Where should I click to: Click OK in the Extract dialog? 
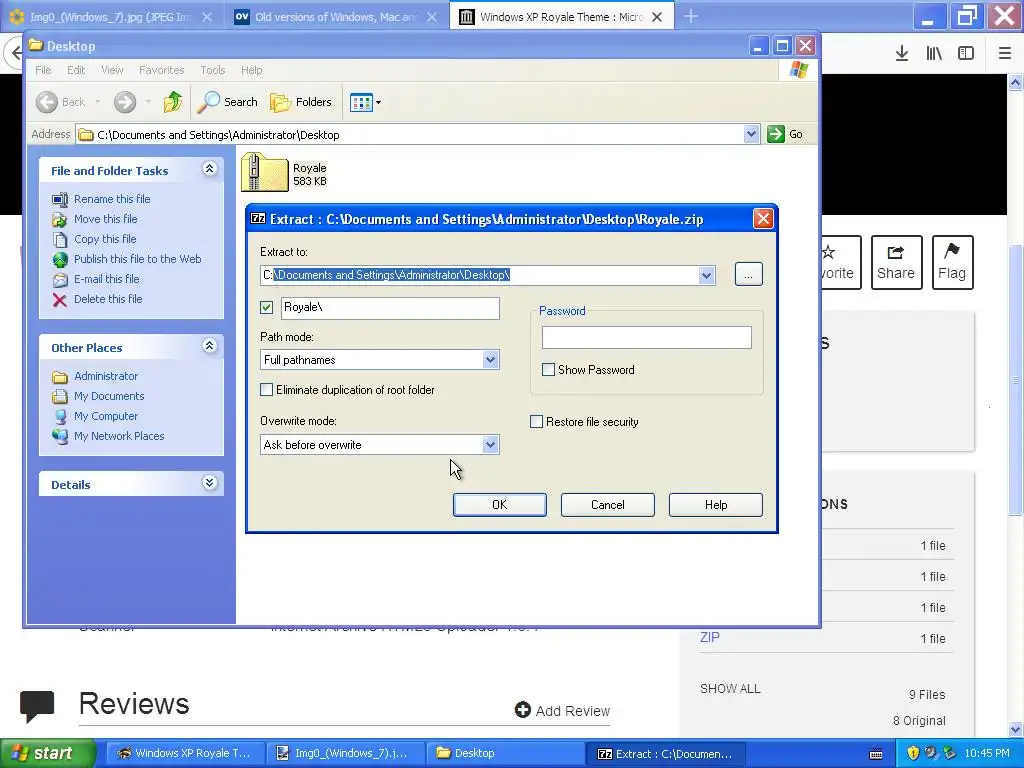click(500, 505)
